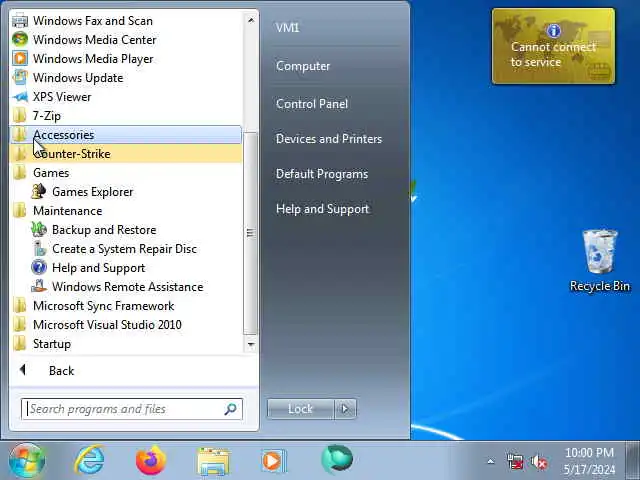This screenshot has height=480, width=640.
Task: Open Backup and Restore icon
Action: [39, 229]
